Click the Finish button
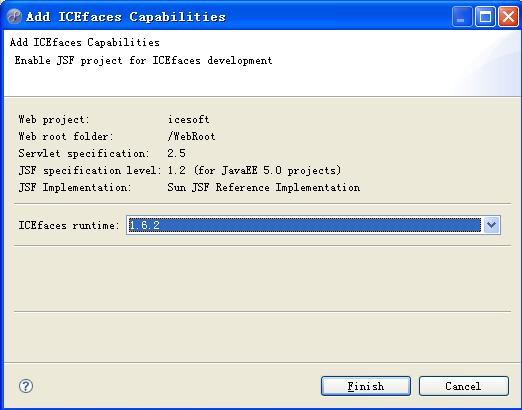Image resolution: width=522 pixels, height=410 pixels. pyautogui.click(x=366, y=386)
